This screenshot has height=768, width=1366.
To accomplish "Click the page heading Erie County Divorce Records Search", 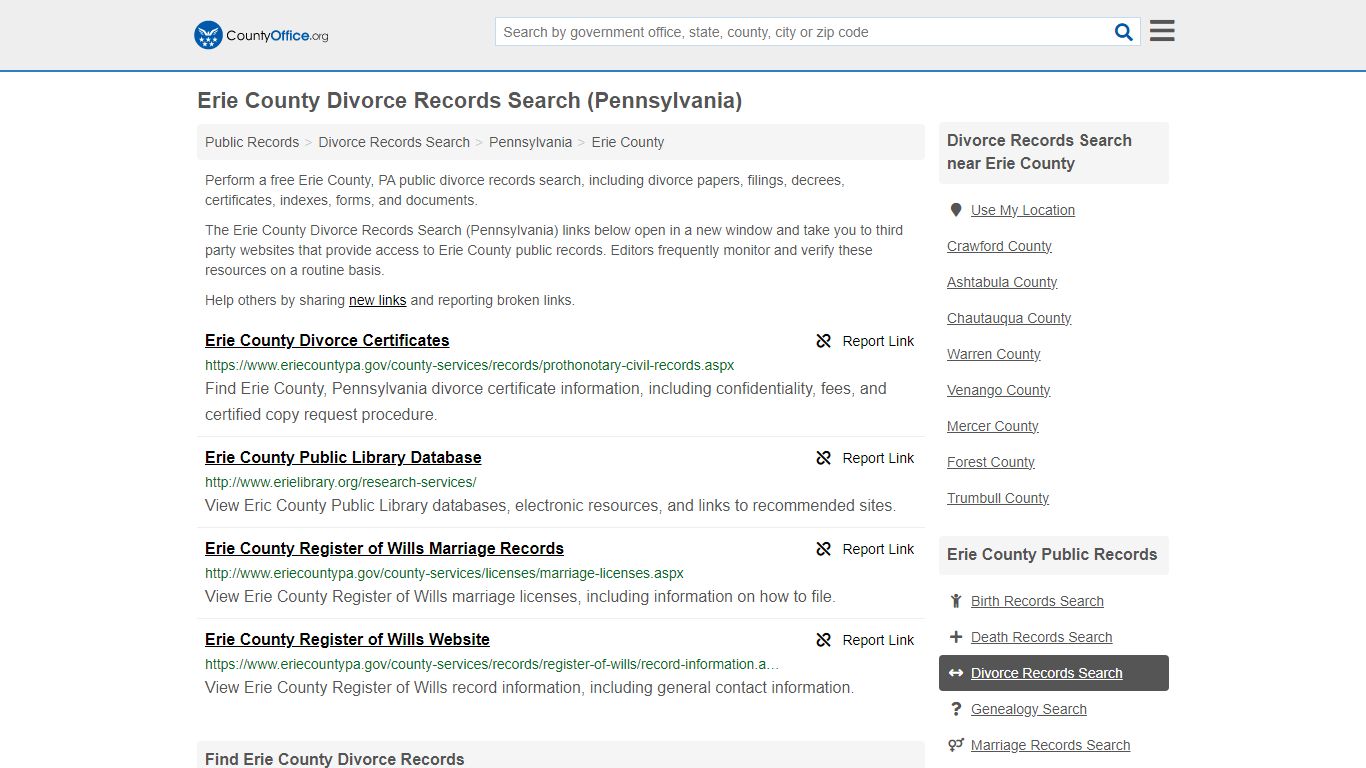I will click(470, 101).
